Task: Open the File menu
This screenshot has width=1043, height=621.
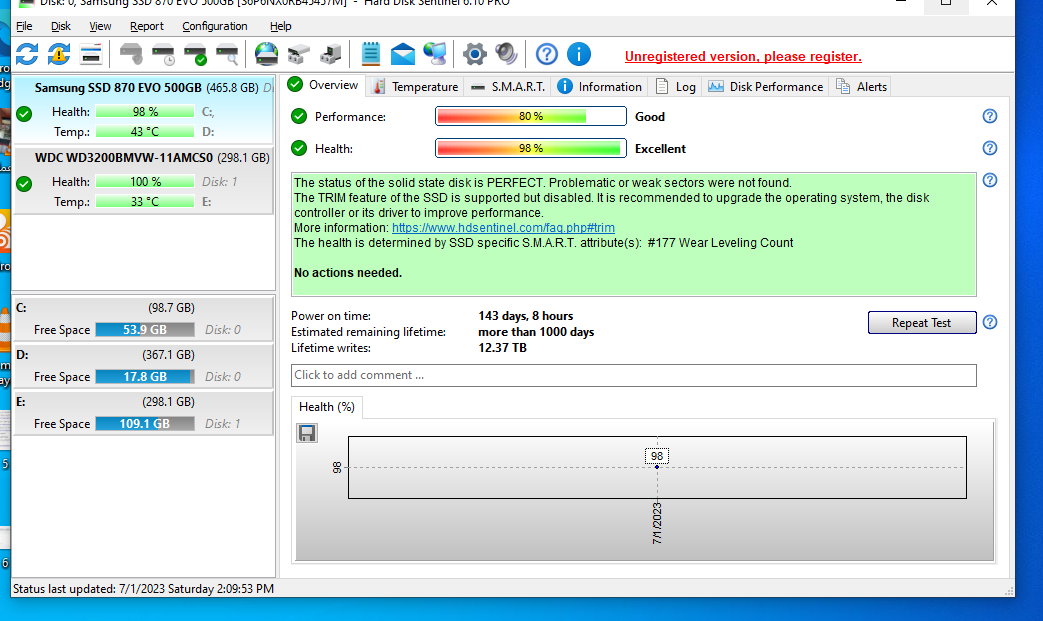Action: (24, 26)
